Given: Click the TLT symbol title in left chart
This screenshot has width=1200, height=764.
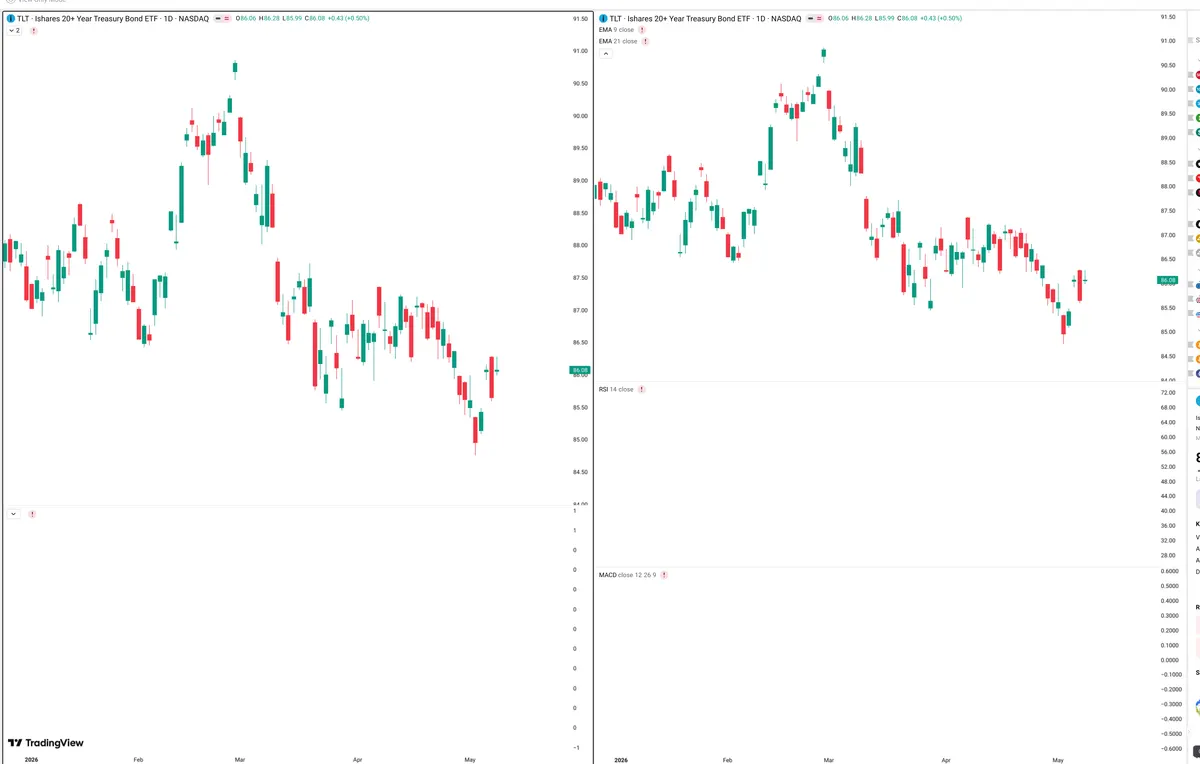Looking at the screenshot, I should tap(113, 19).
